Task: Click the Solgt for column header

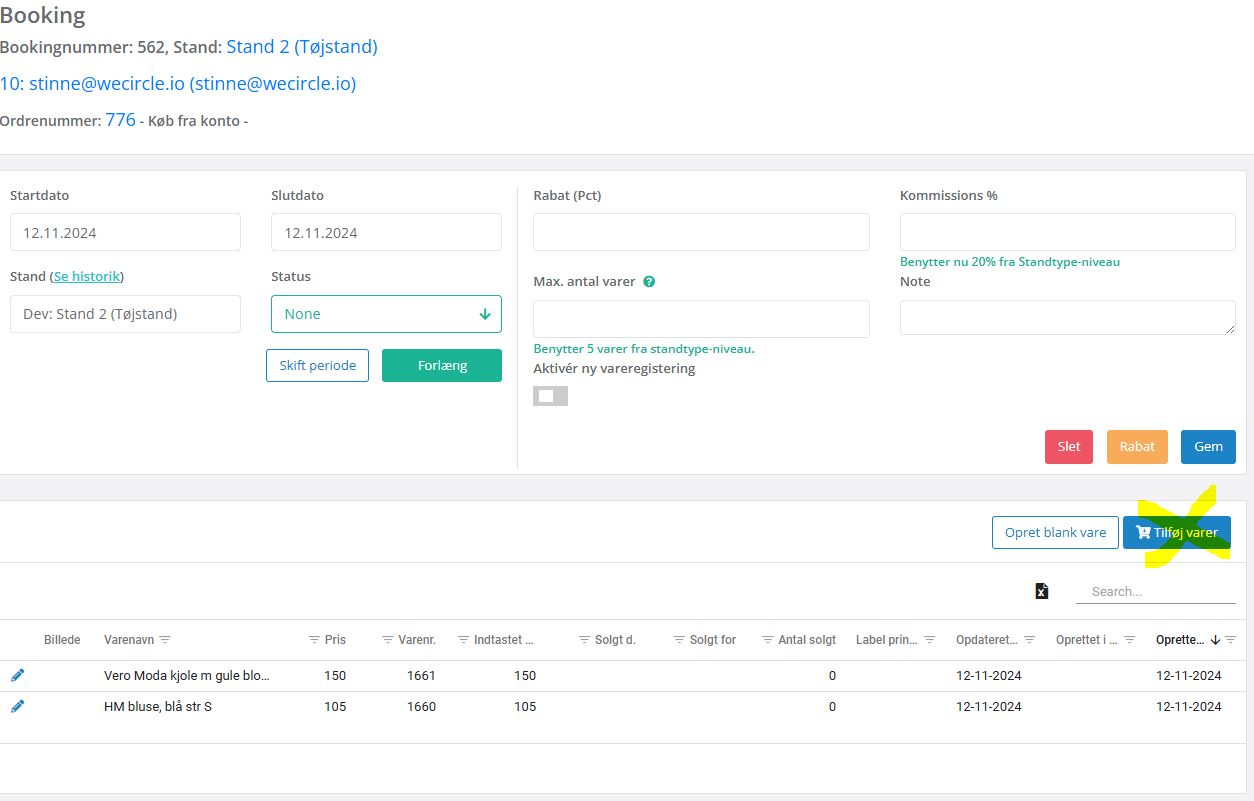Action: tap(712, 640)
